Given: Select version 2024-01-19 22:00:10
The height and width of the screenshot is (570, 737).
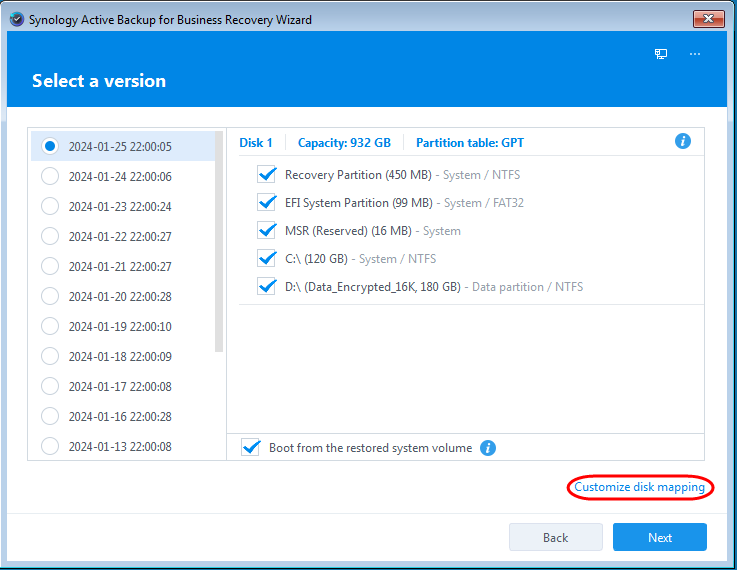Looking at the screenshot, I should (50, 326).
